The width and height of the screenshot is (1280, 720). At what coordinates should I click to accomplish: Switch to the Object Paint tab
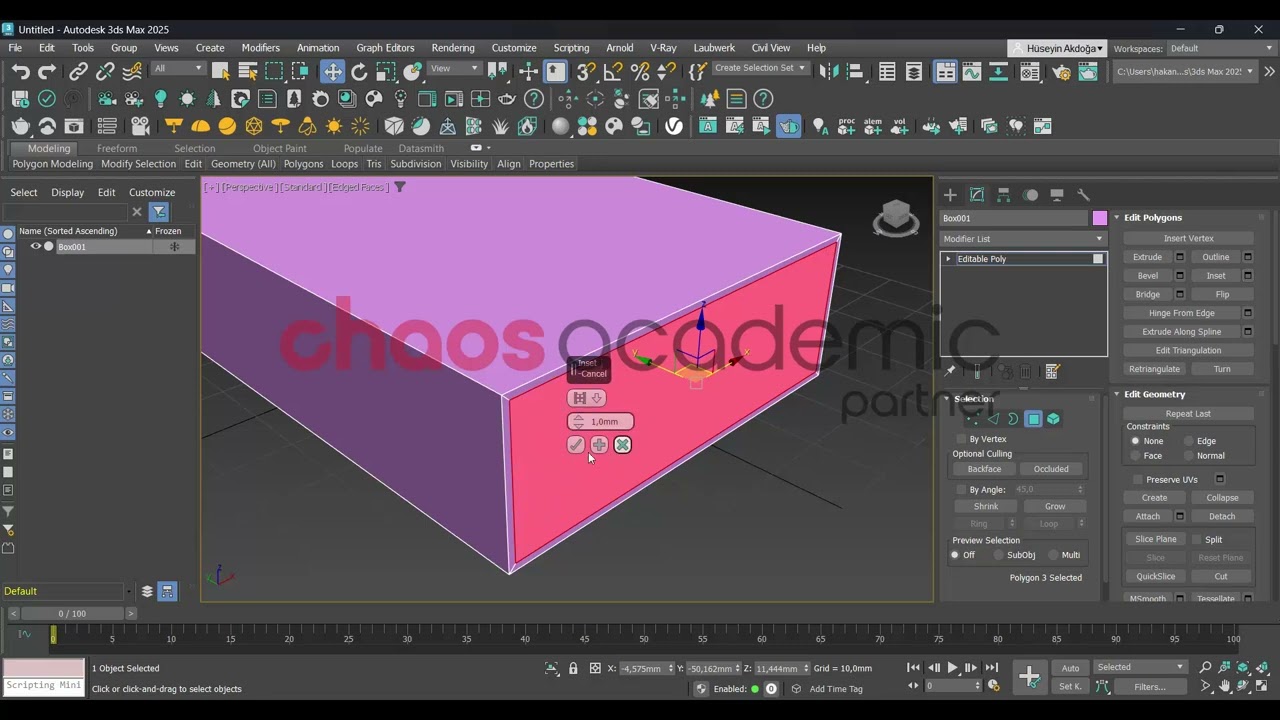280,148
